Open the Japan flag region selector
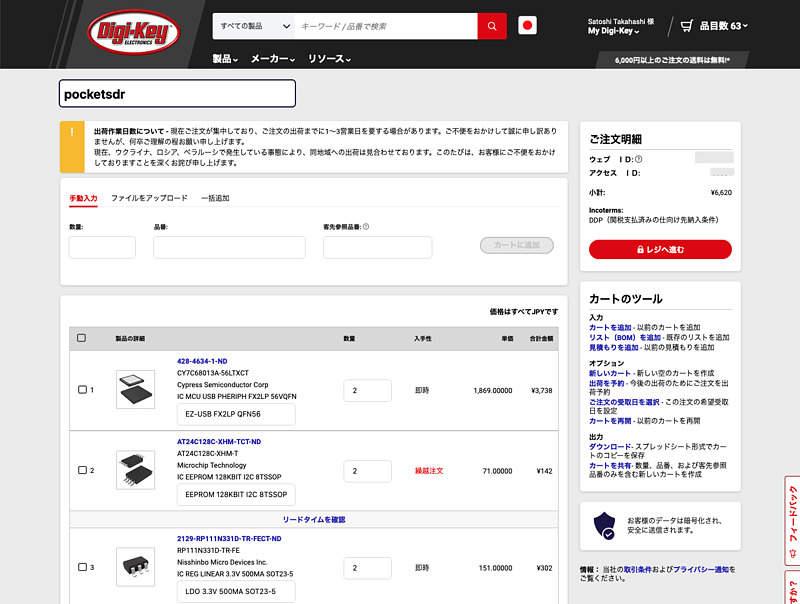This screenshot has width=800, height=604. (x=527, y=26)
